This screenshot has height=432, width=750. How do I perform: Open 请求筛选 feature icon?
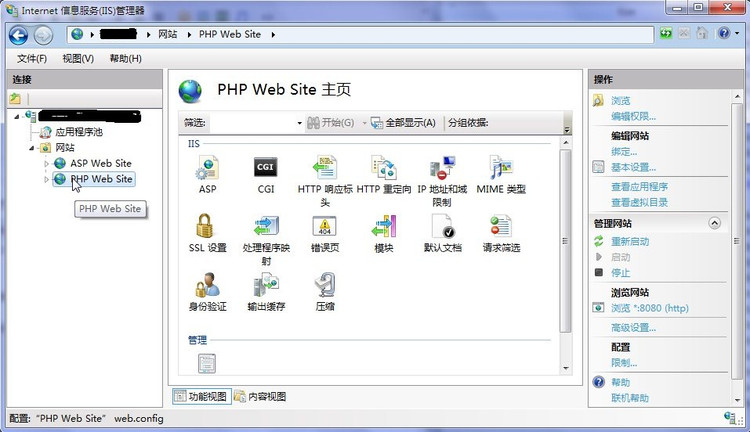[x=501, y=233]
